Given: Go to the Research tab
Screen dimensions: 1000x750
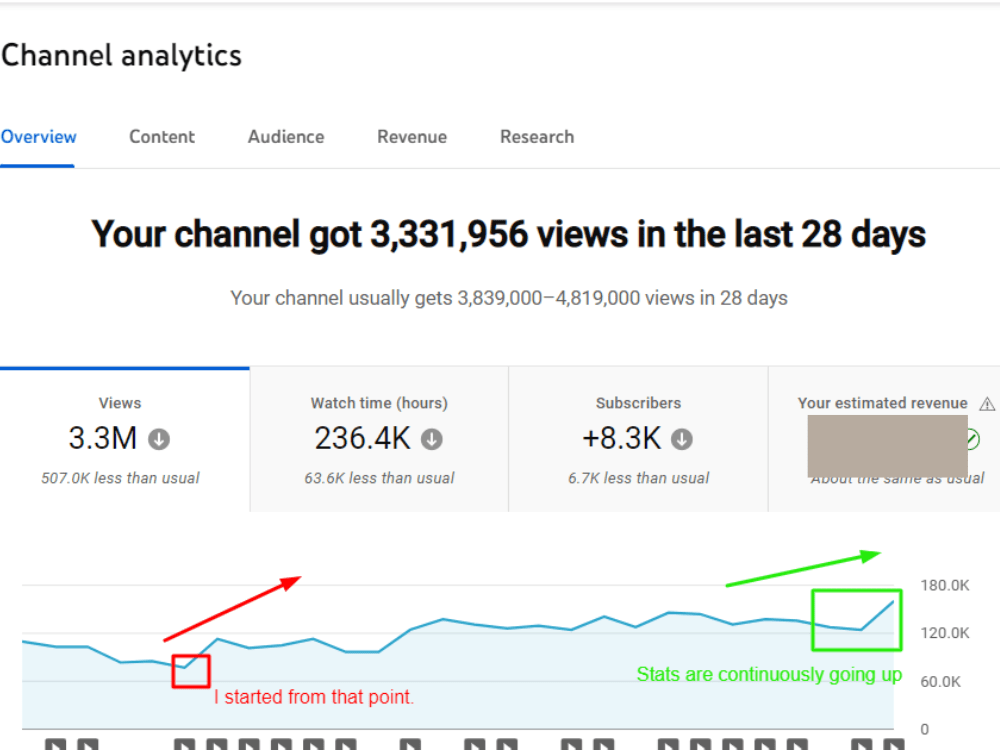Looking at the screenshot, I should (x=537, y=137).
